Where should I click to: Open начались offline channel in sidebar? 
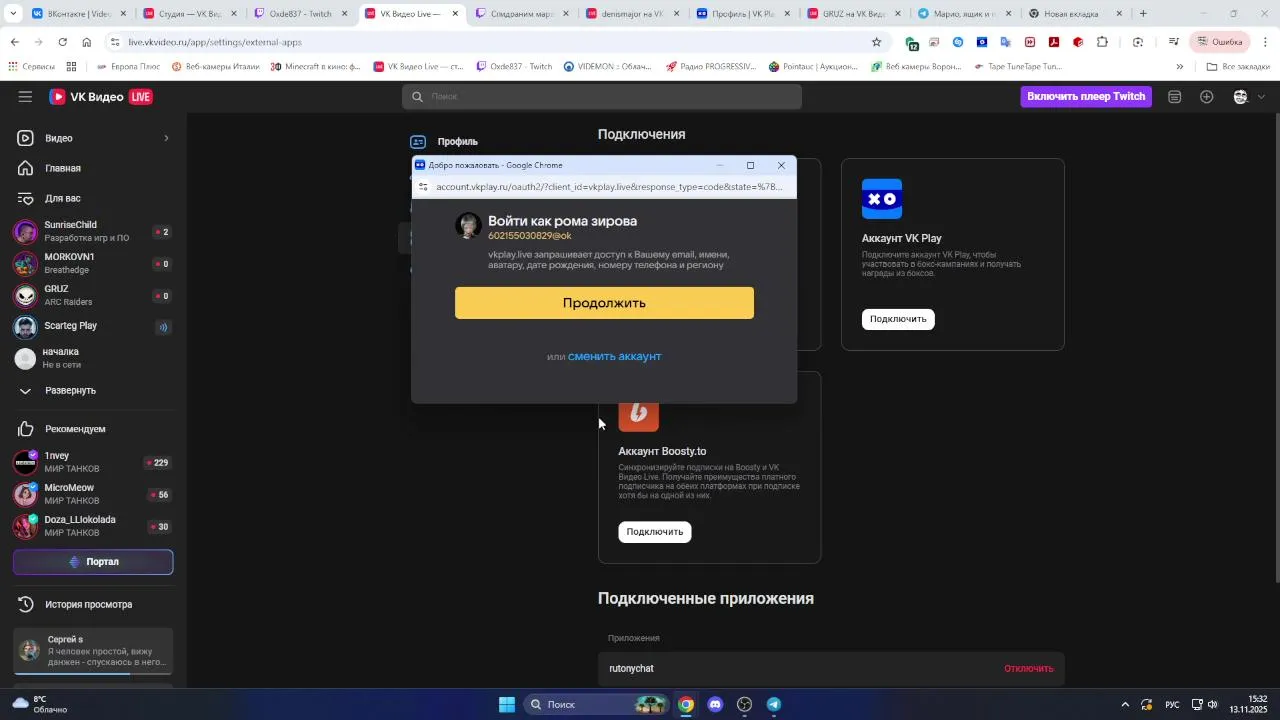click(93, 358)
